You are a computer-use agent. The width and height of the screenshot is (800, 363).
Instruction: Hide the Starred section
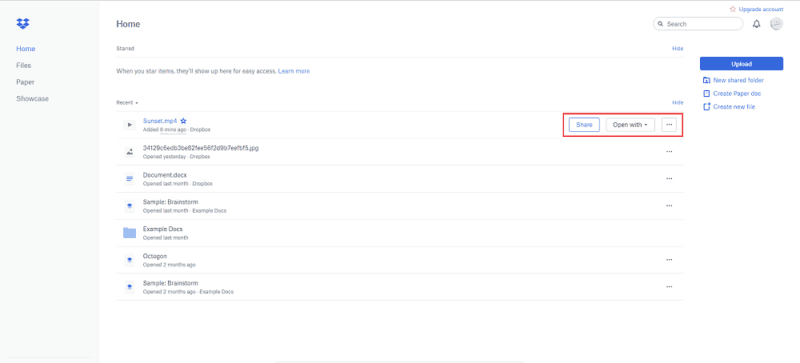678,49
